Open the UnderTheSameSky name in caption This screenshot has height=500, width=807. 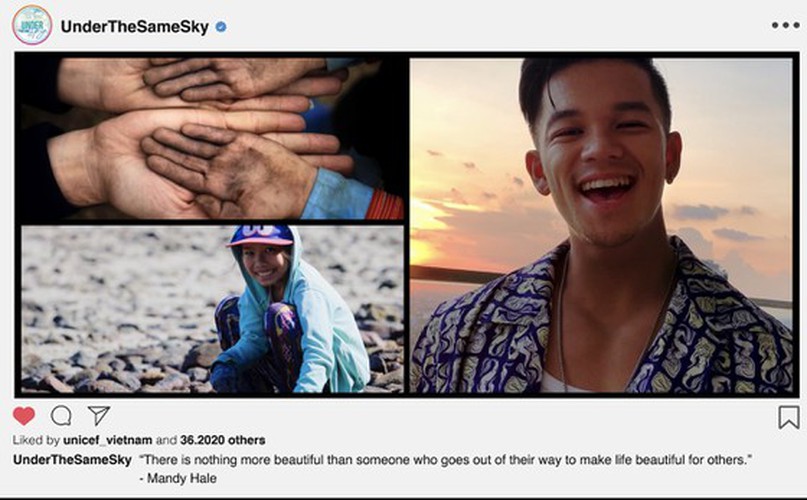tap(72, 460)
